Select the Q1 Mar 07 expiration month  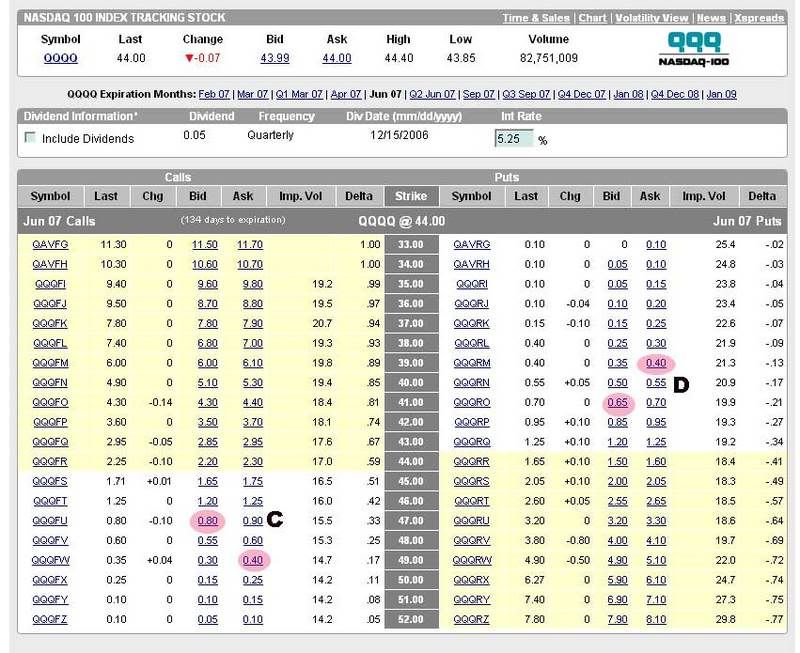(x=299, y=94)
